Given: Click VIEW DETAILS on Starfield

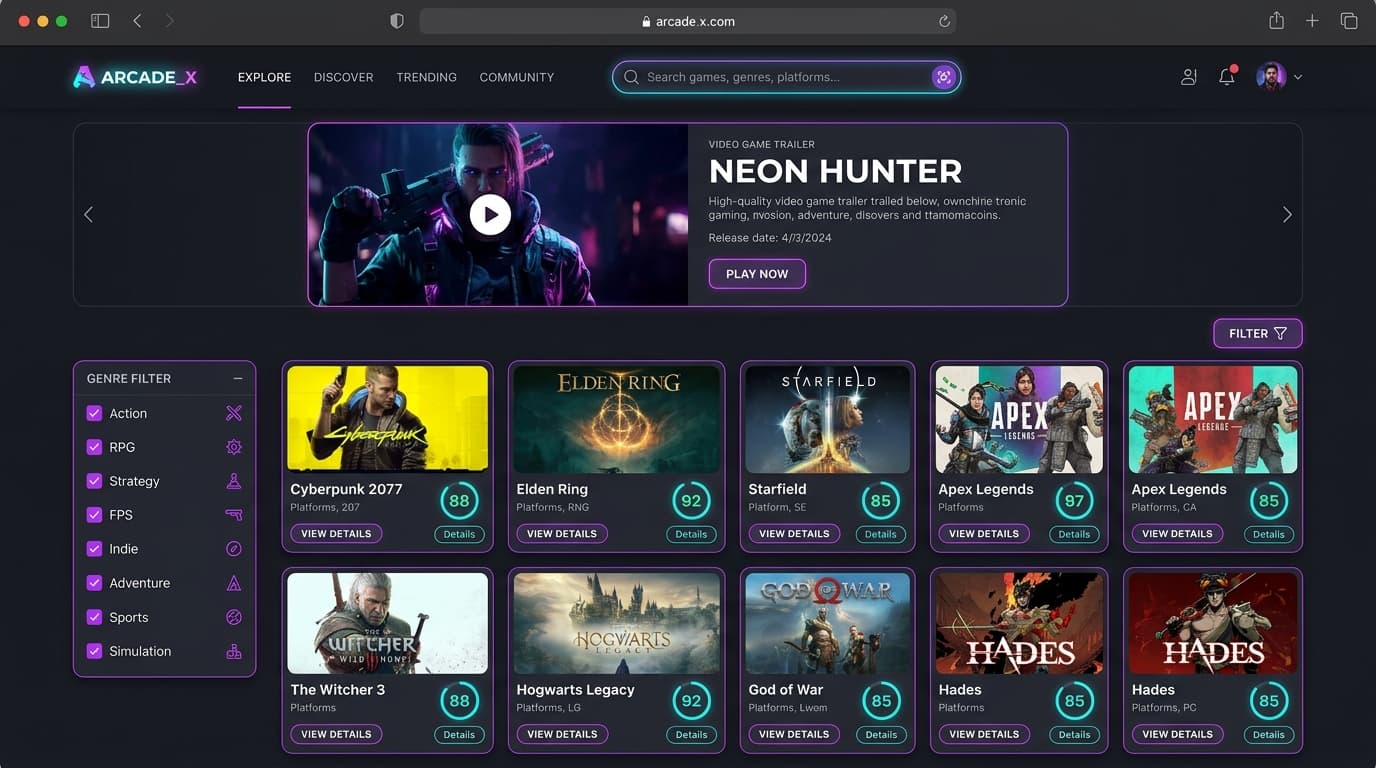Looking at the screenshot, I should (x=794, y=534).
